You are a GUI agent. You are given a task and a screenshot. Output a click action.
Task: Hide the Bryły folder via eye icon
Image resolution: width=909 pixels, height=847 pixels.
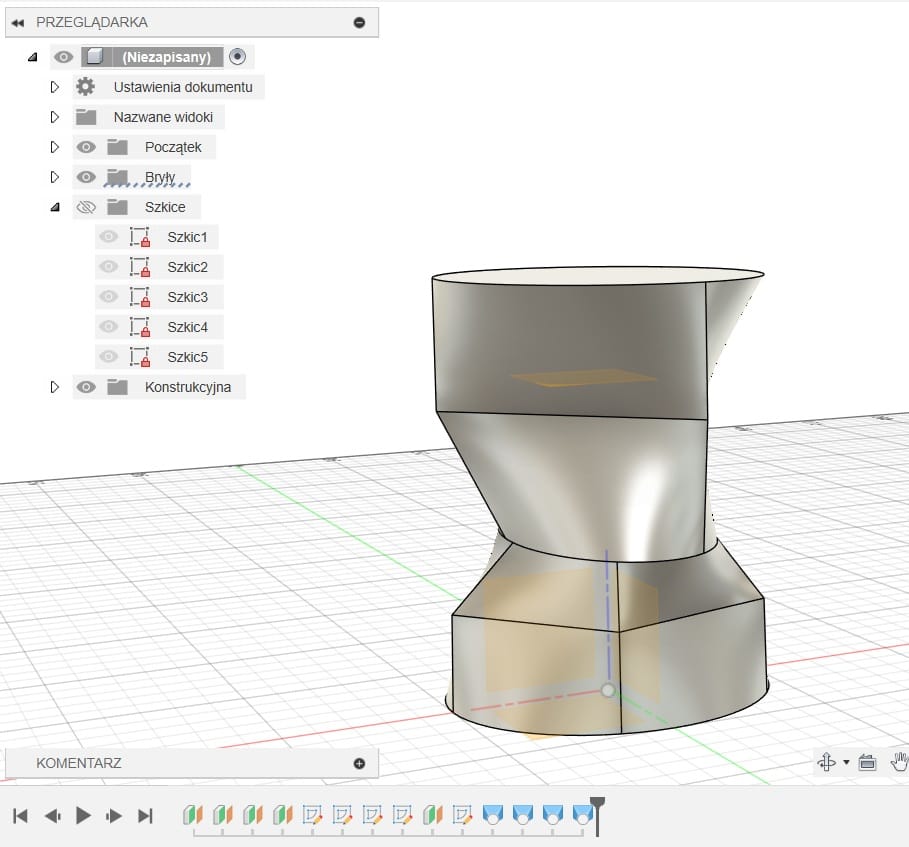(x=86, y=177)
